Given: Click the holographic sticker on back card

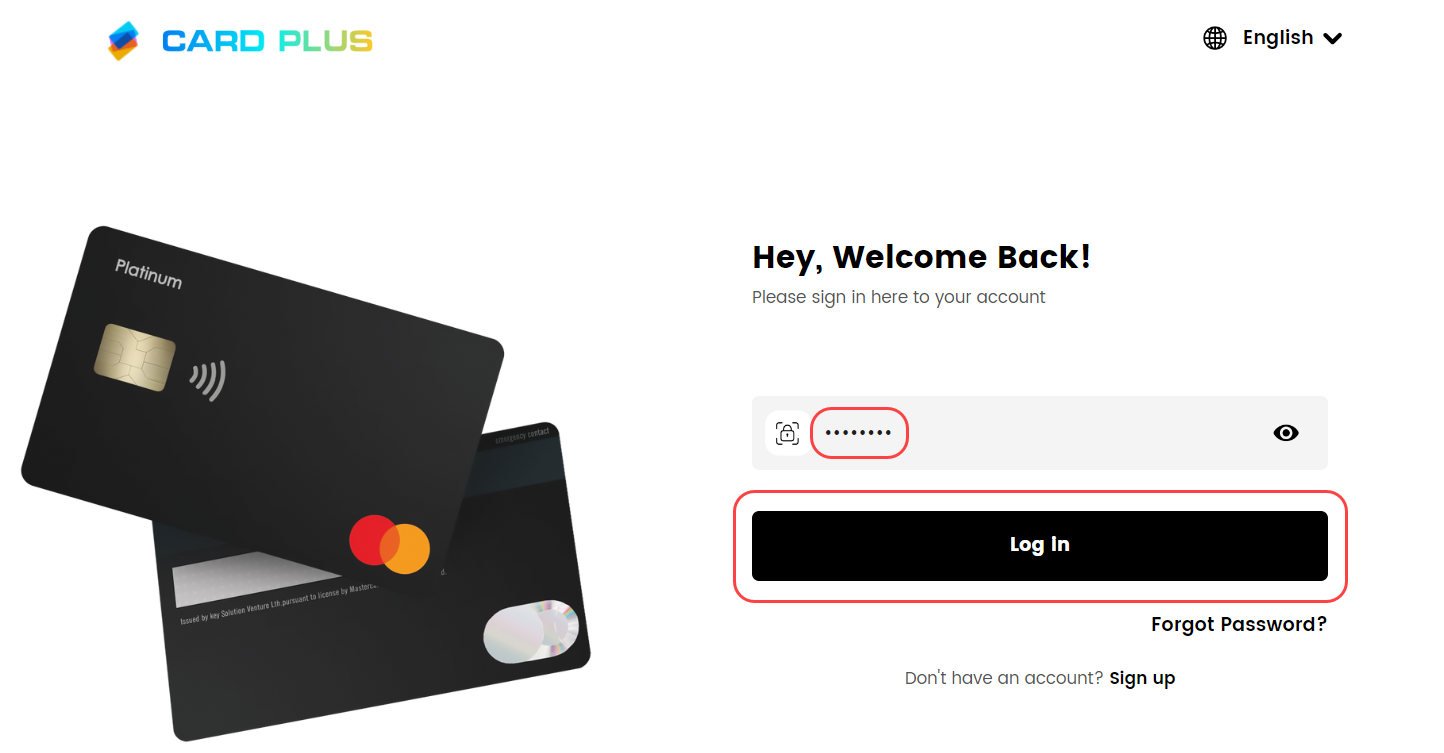Looking at the screenshot, I should point(531,631).
